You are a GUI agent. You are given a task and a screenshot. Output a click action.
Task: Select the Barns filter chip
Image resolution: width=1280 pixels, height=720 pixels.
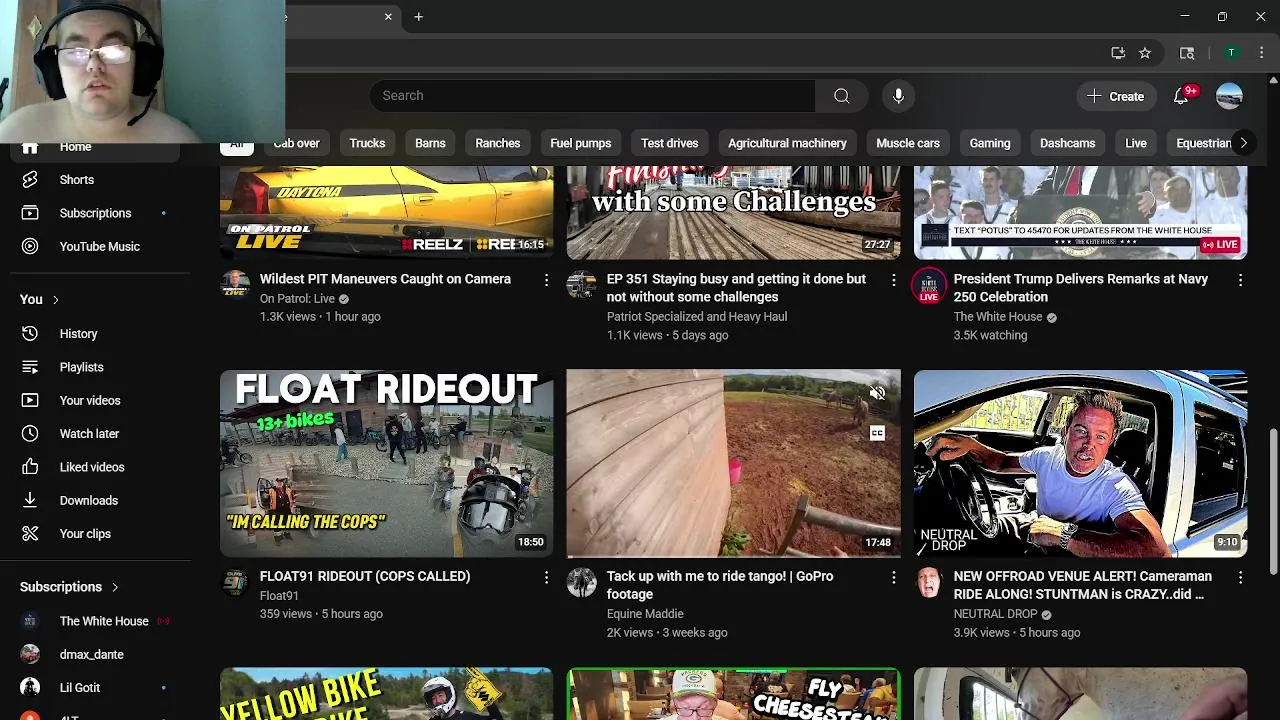[x=430, y=143]
